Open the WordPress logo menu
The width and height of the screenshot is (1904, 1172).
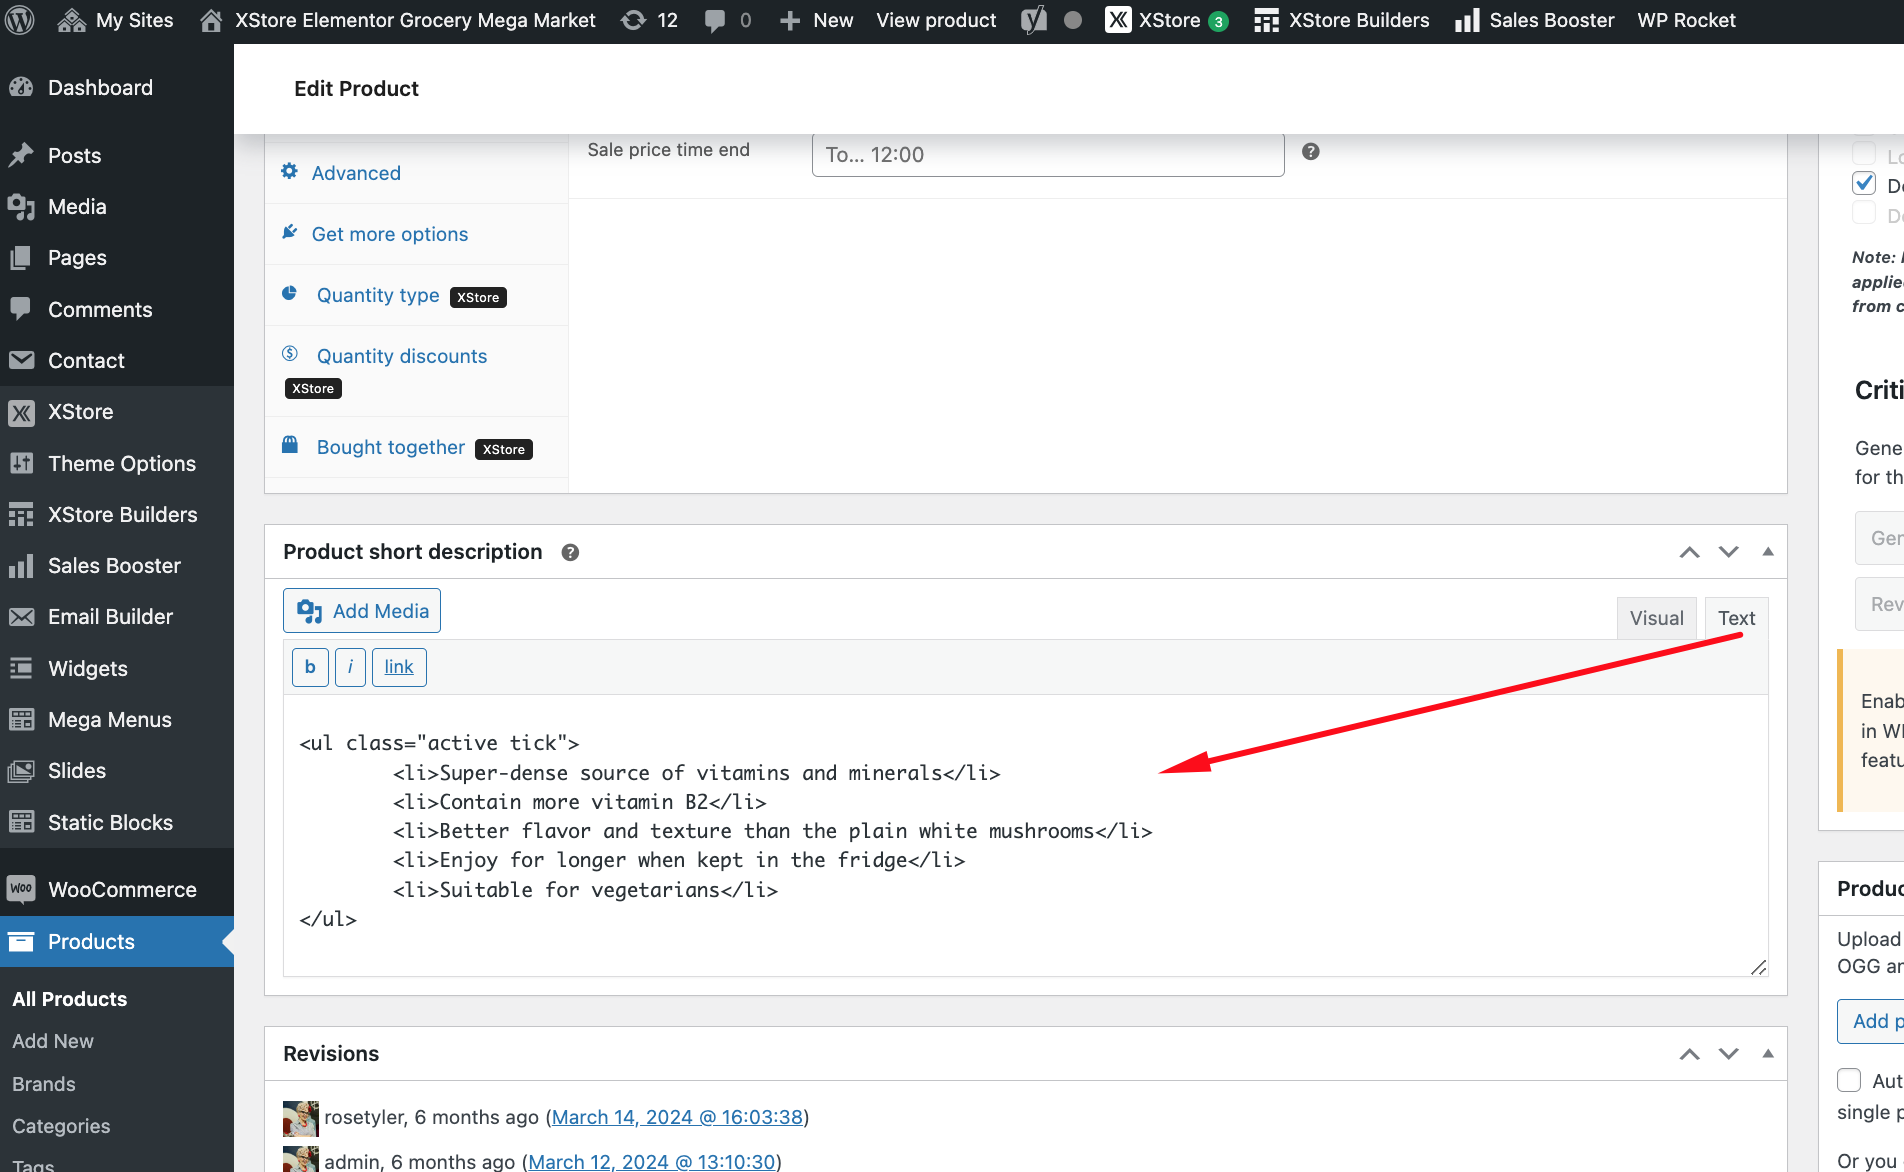[x=20, y=20]
